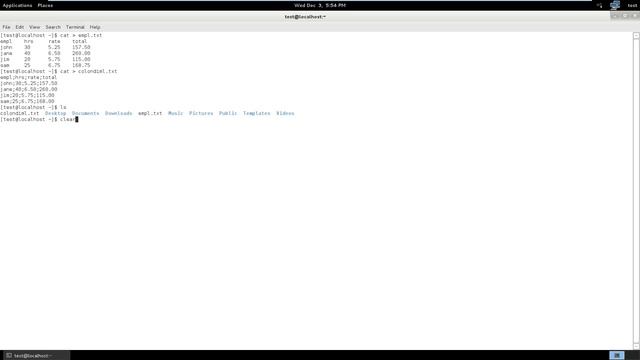
Task: Click the active workspace switcher box
Action: click(x=617, y=356)
